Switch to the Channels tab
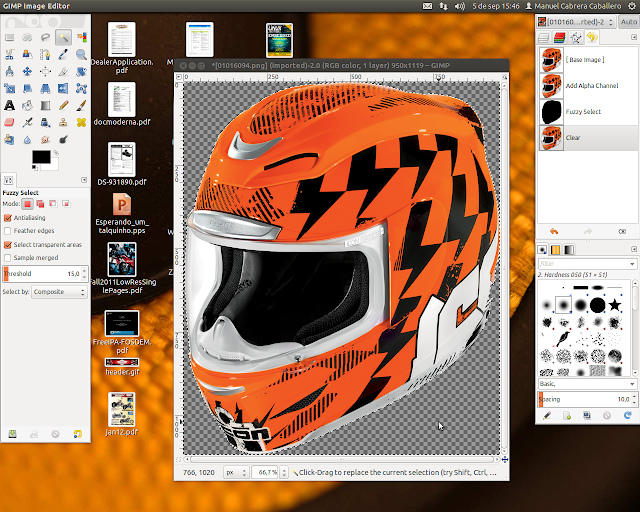The height and width of the screenshot is (512, 640). click(559, 38)
